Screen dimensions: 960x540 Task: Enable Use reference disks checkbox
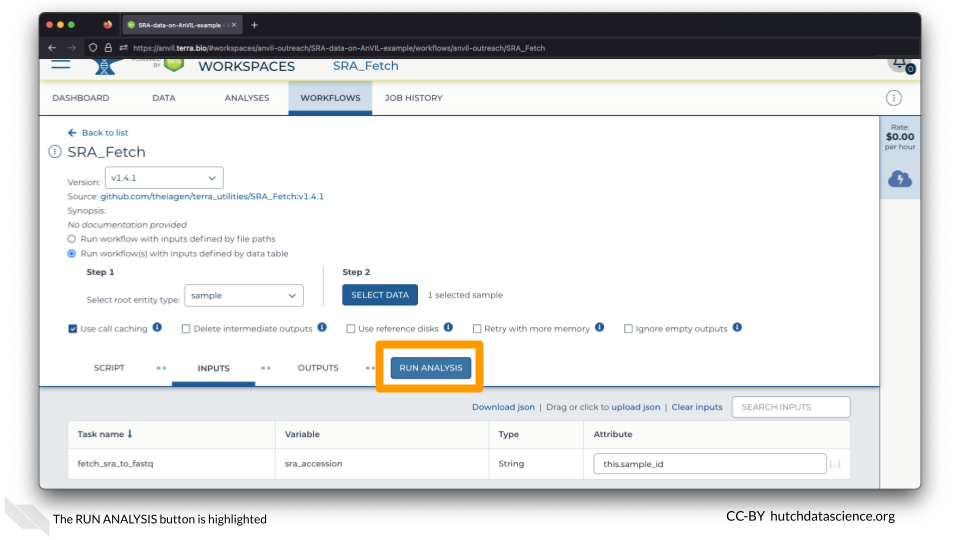(x=350, y=329)
